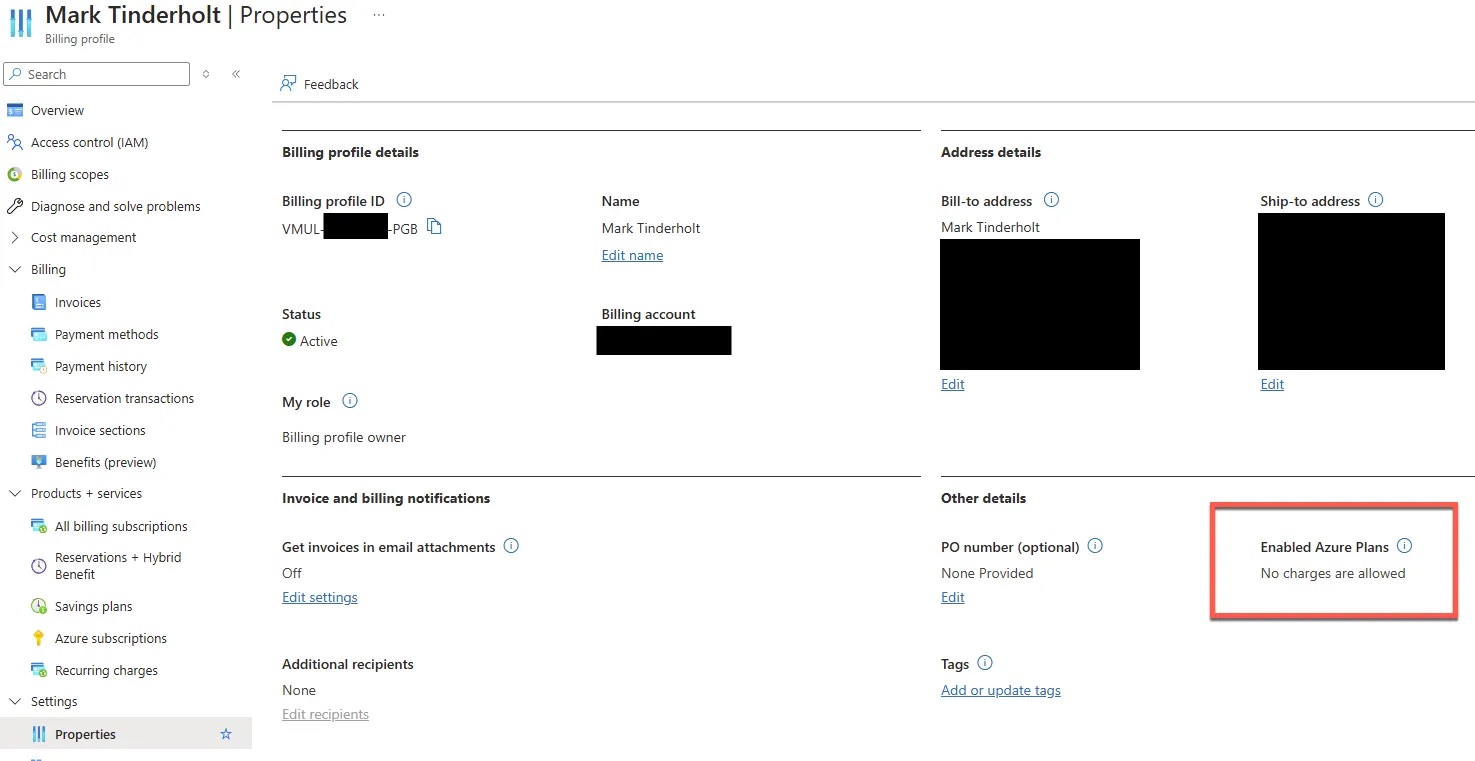Click the Billing scopes icon
This screenshot has height=761, width=1475.
click(x=14, y=174)
